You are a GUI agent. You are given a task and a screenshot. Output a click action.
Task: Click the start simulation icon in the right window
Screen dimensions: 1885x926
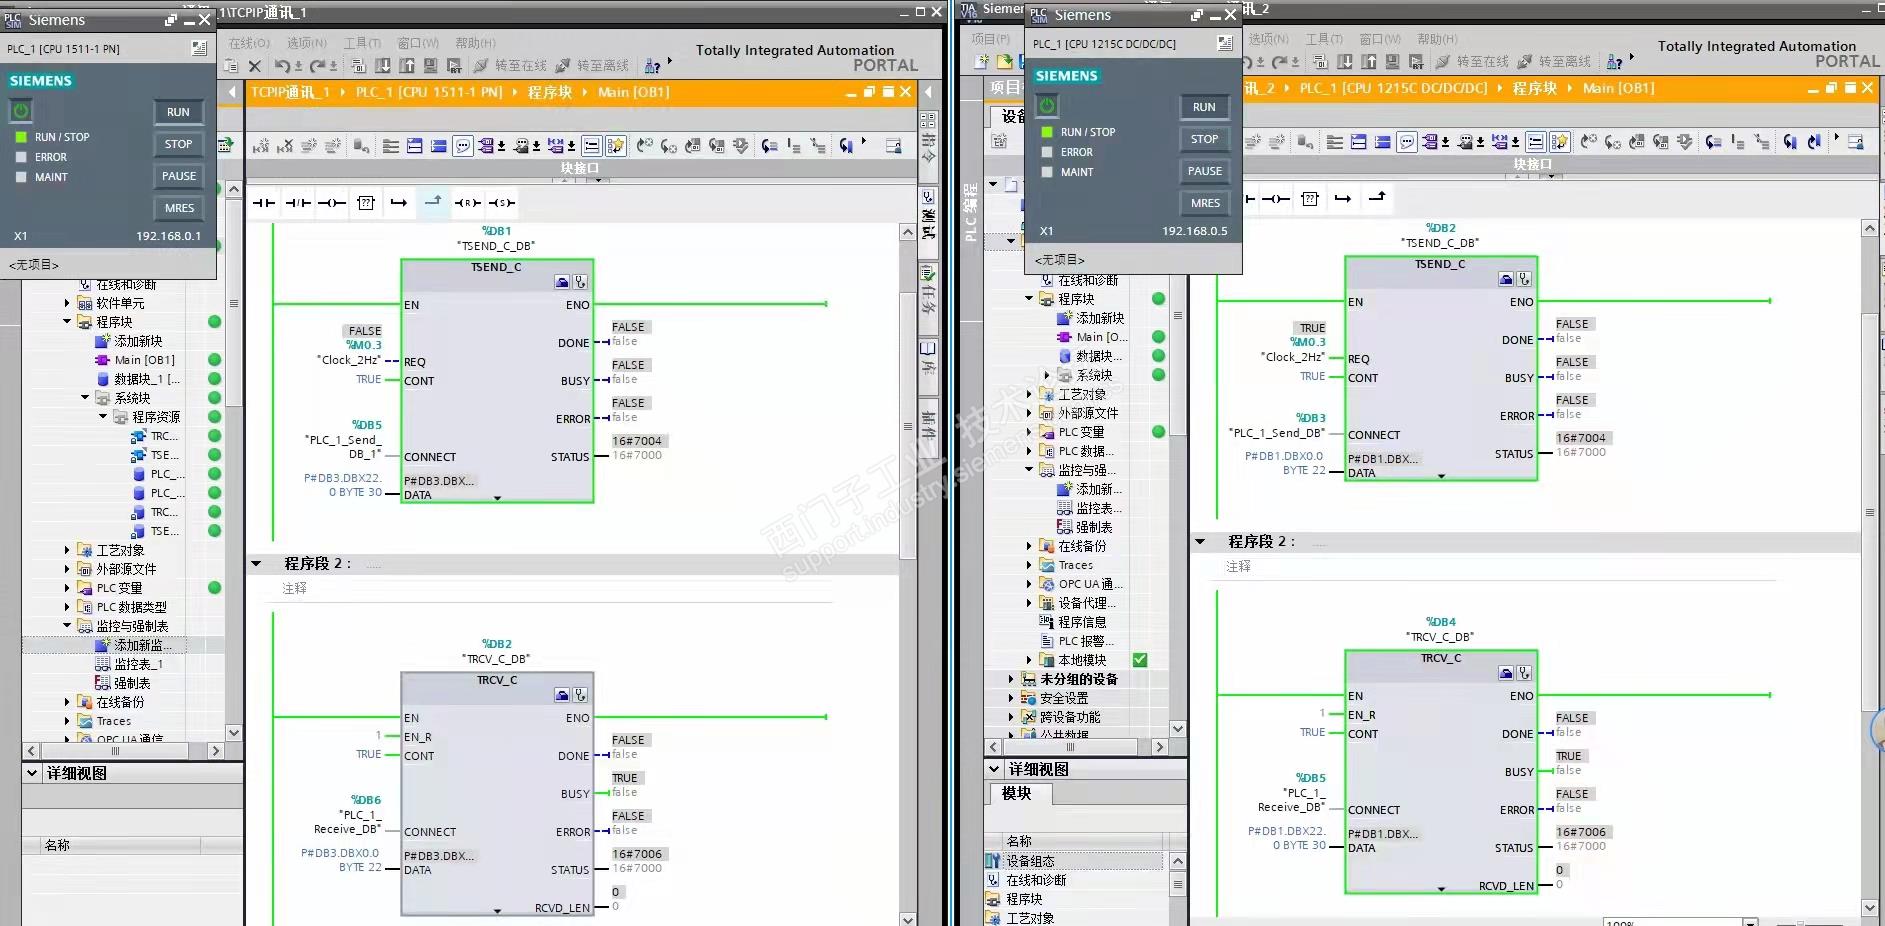click(1393, 62)
